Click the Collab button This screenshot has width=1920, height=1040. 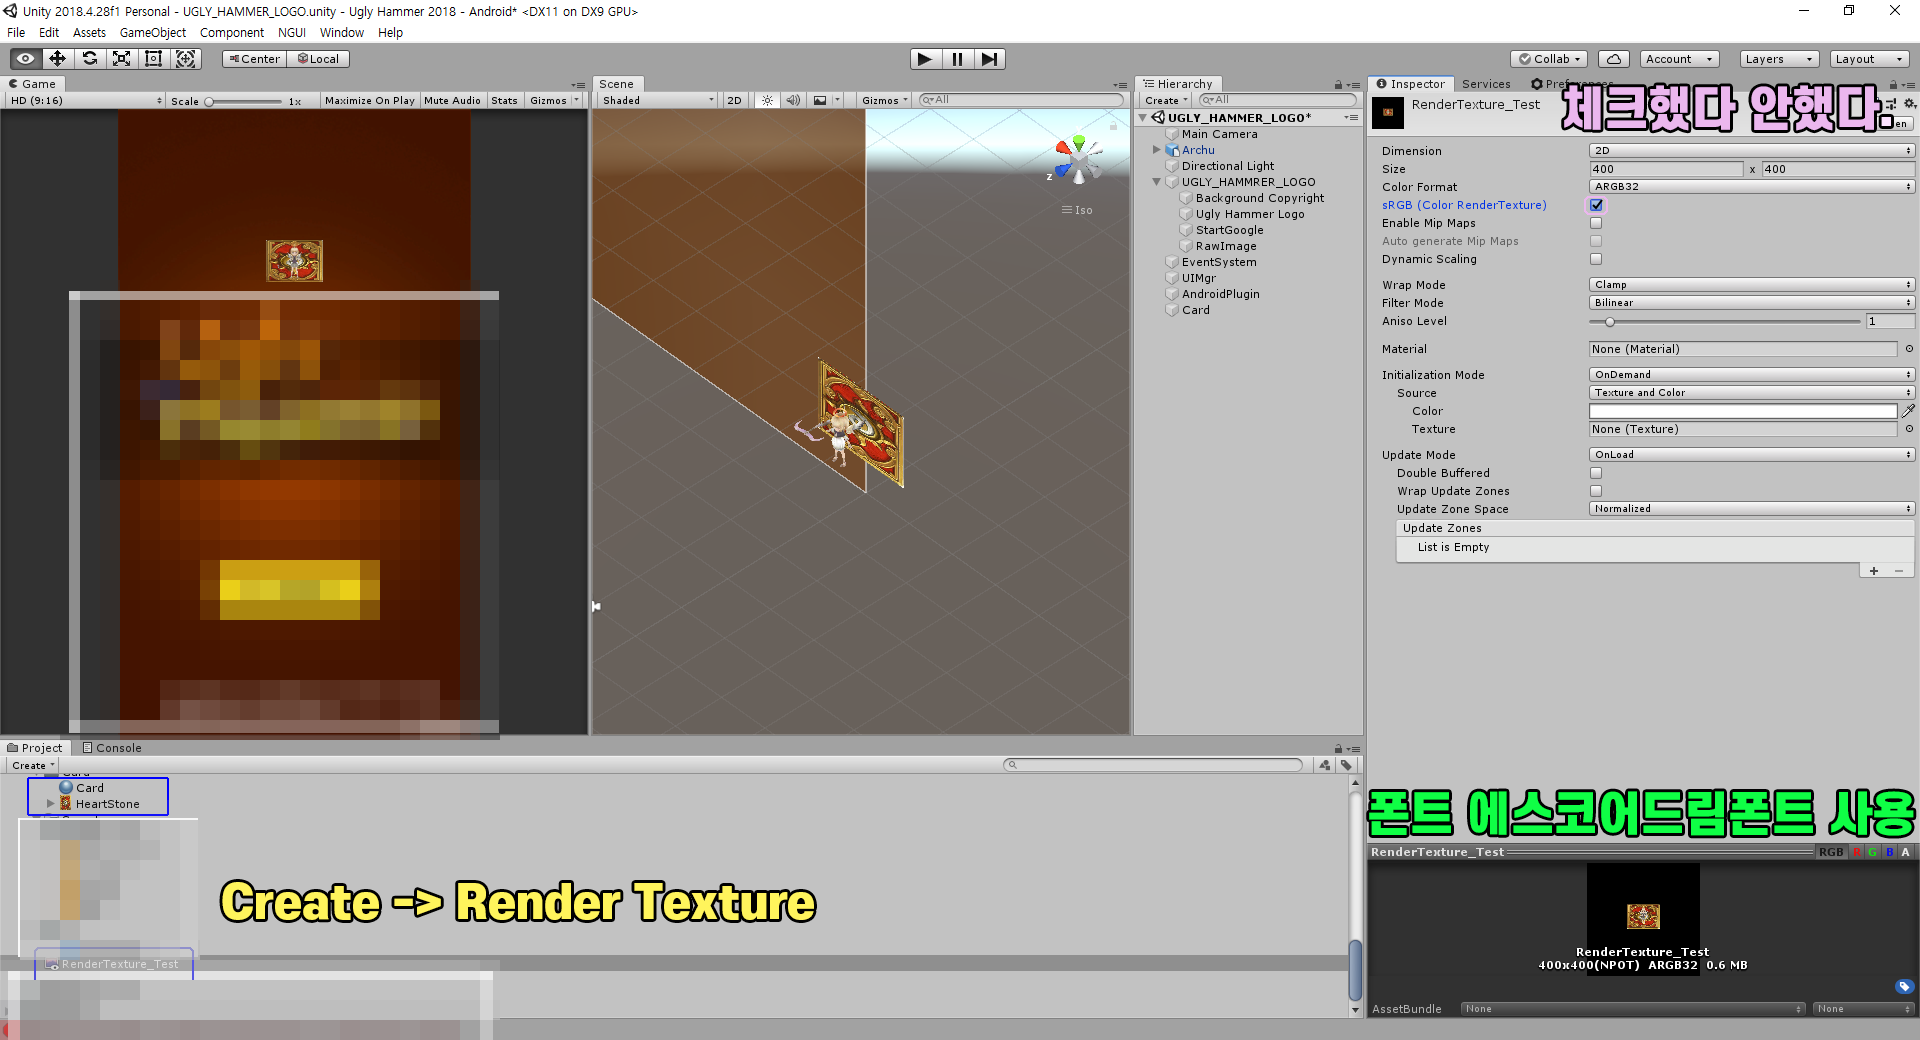1549,59
